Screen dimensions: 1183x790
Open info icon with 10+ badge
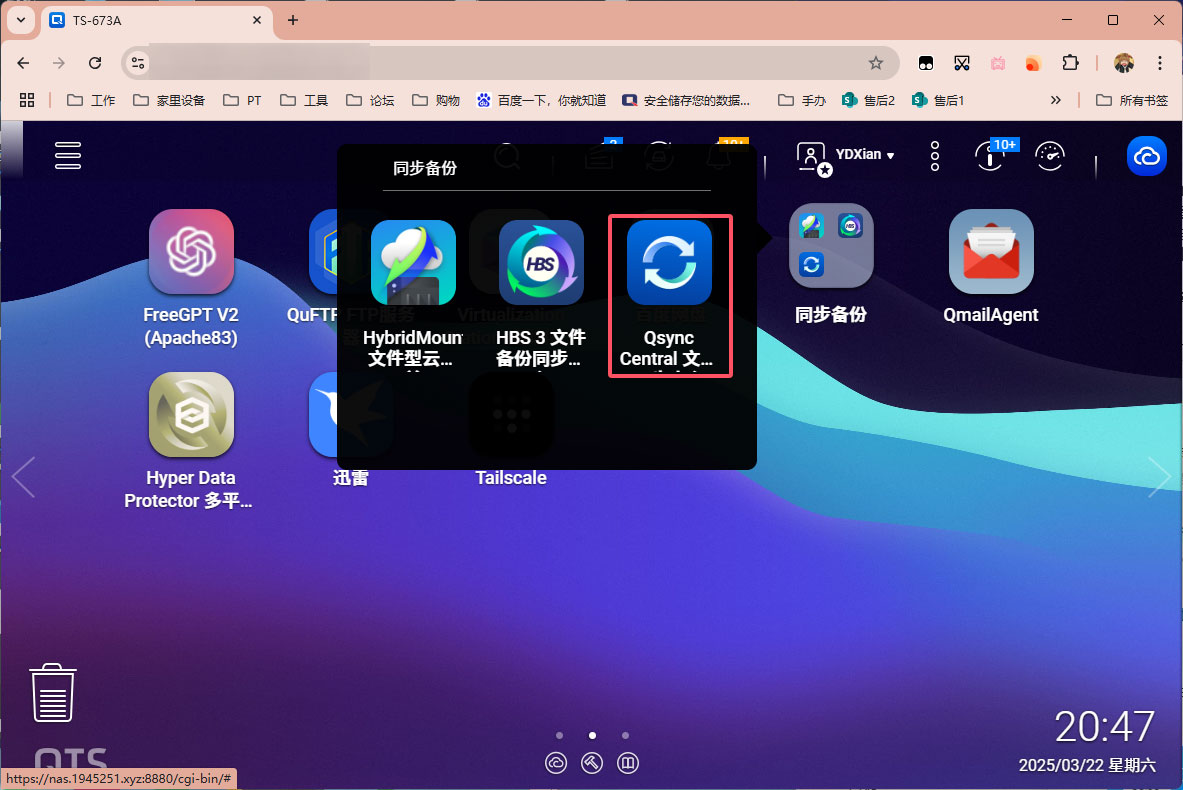pos(990,156)
